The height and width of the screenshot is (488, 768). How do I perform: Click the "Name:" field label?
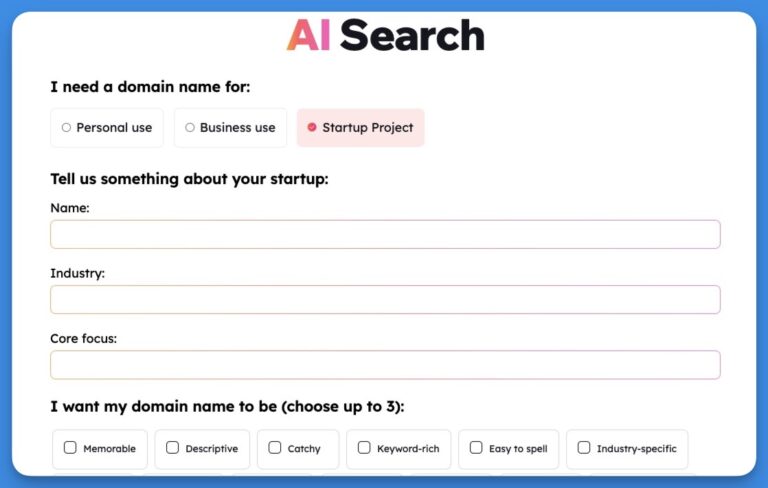[70, 208]
